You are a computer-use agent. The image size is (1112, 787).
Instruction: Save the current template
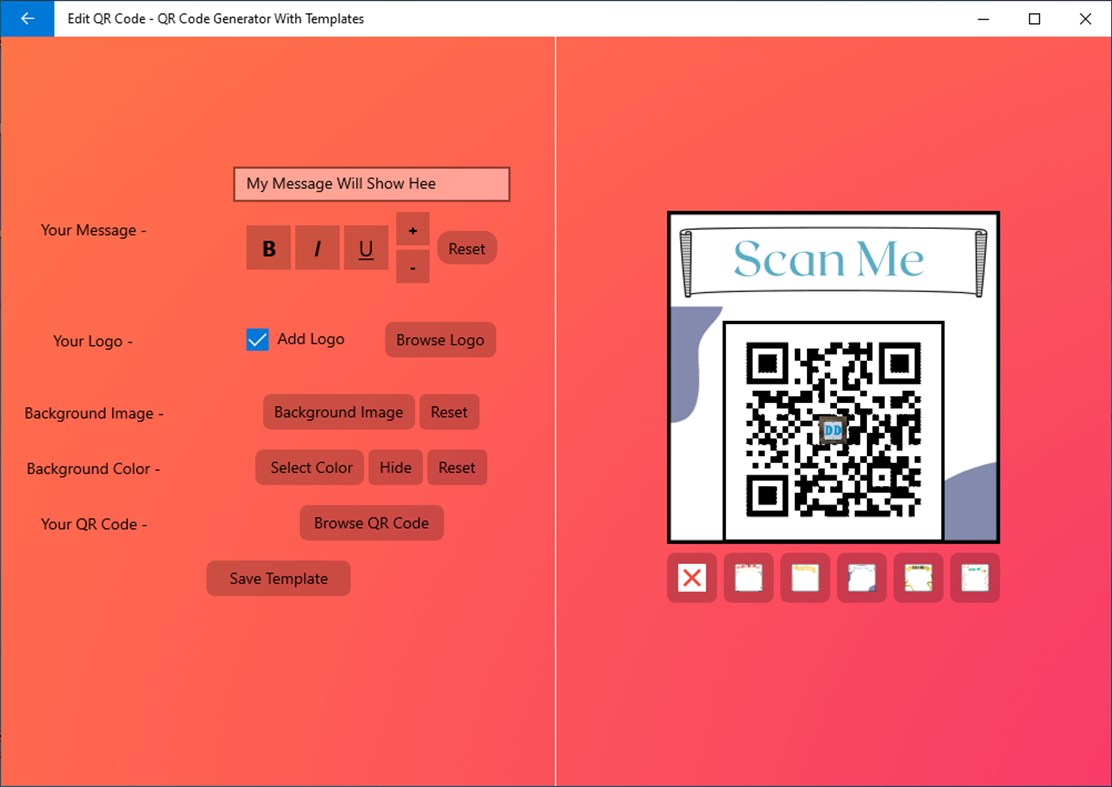[x=279, y=578]
